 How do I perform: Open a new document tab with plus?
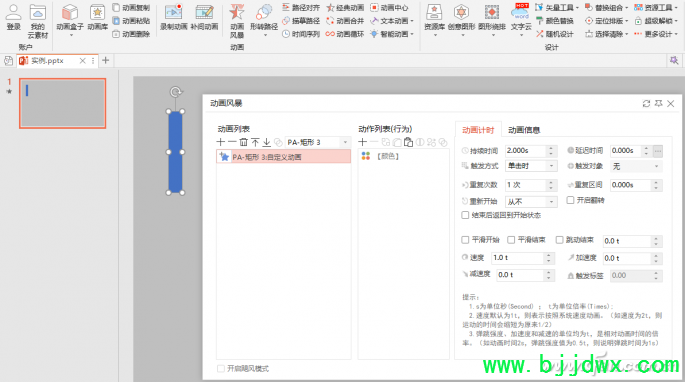pos(105,61)
